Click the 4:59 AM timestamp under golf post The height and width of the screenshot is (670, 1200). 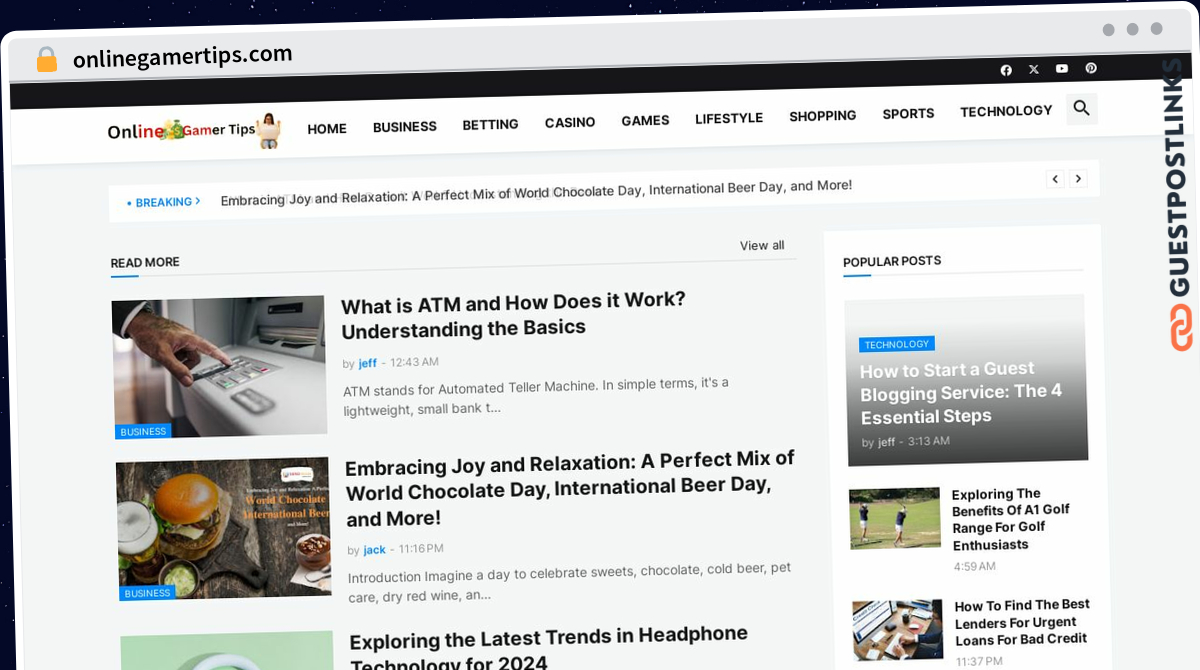975,566
